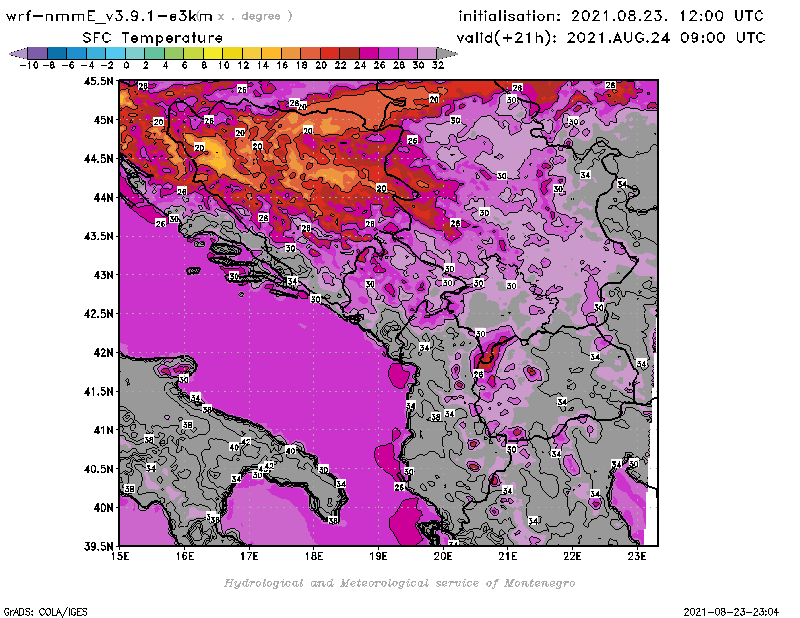Click the longitude axis label '22E'

(x=572, y=556)
